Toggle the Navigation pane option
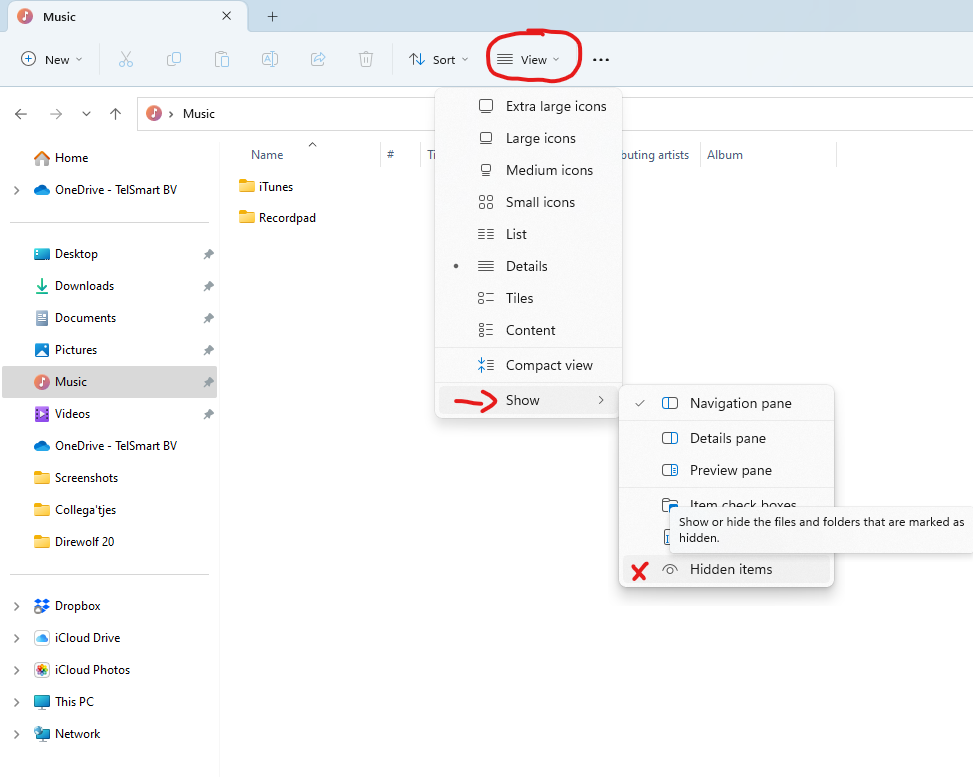The width and height of the screenshot is (973, 777). pos(739,403)
